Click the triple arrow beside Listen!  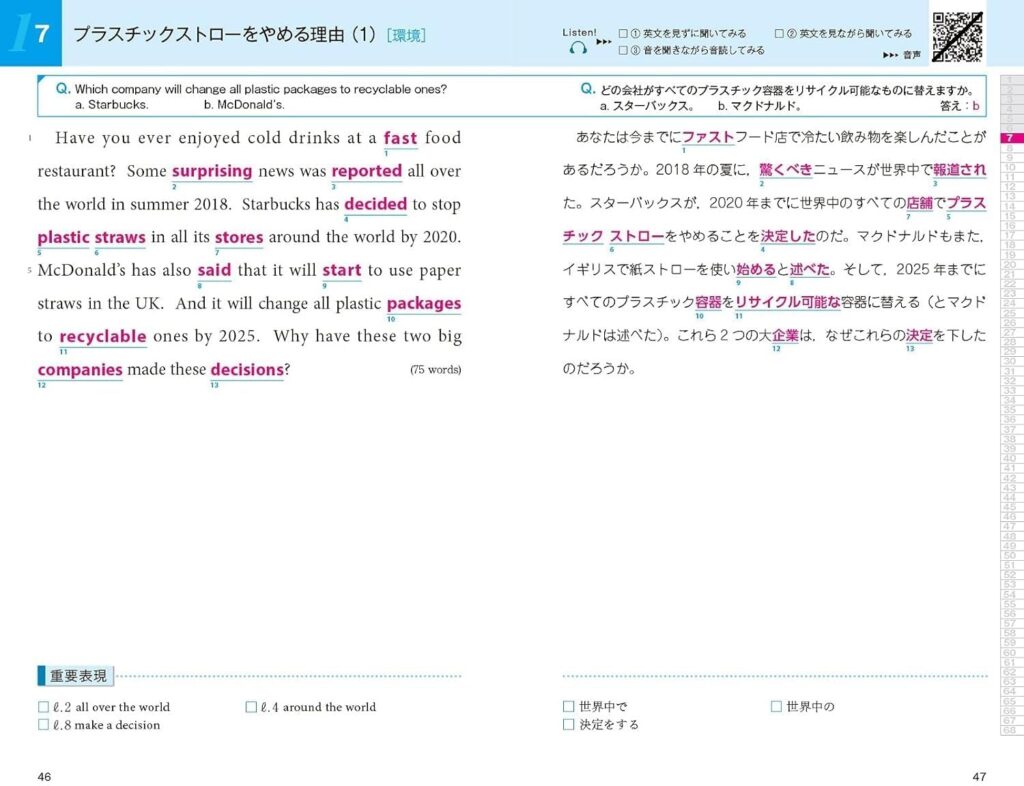click(603, 42)
